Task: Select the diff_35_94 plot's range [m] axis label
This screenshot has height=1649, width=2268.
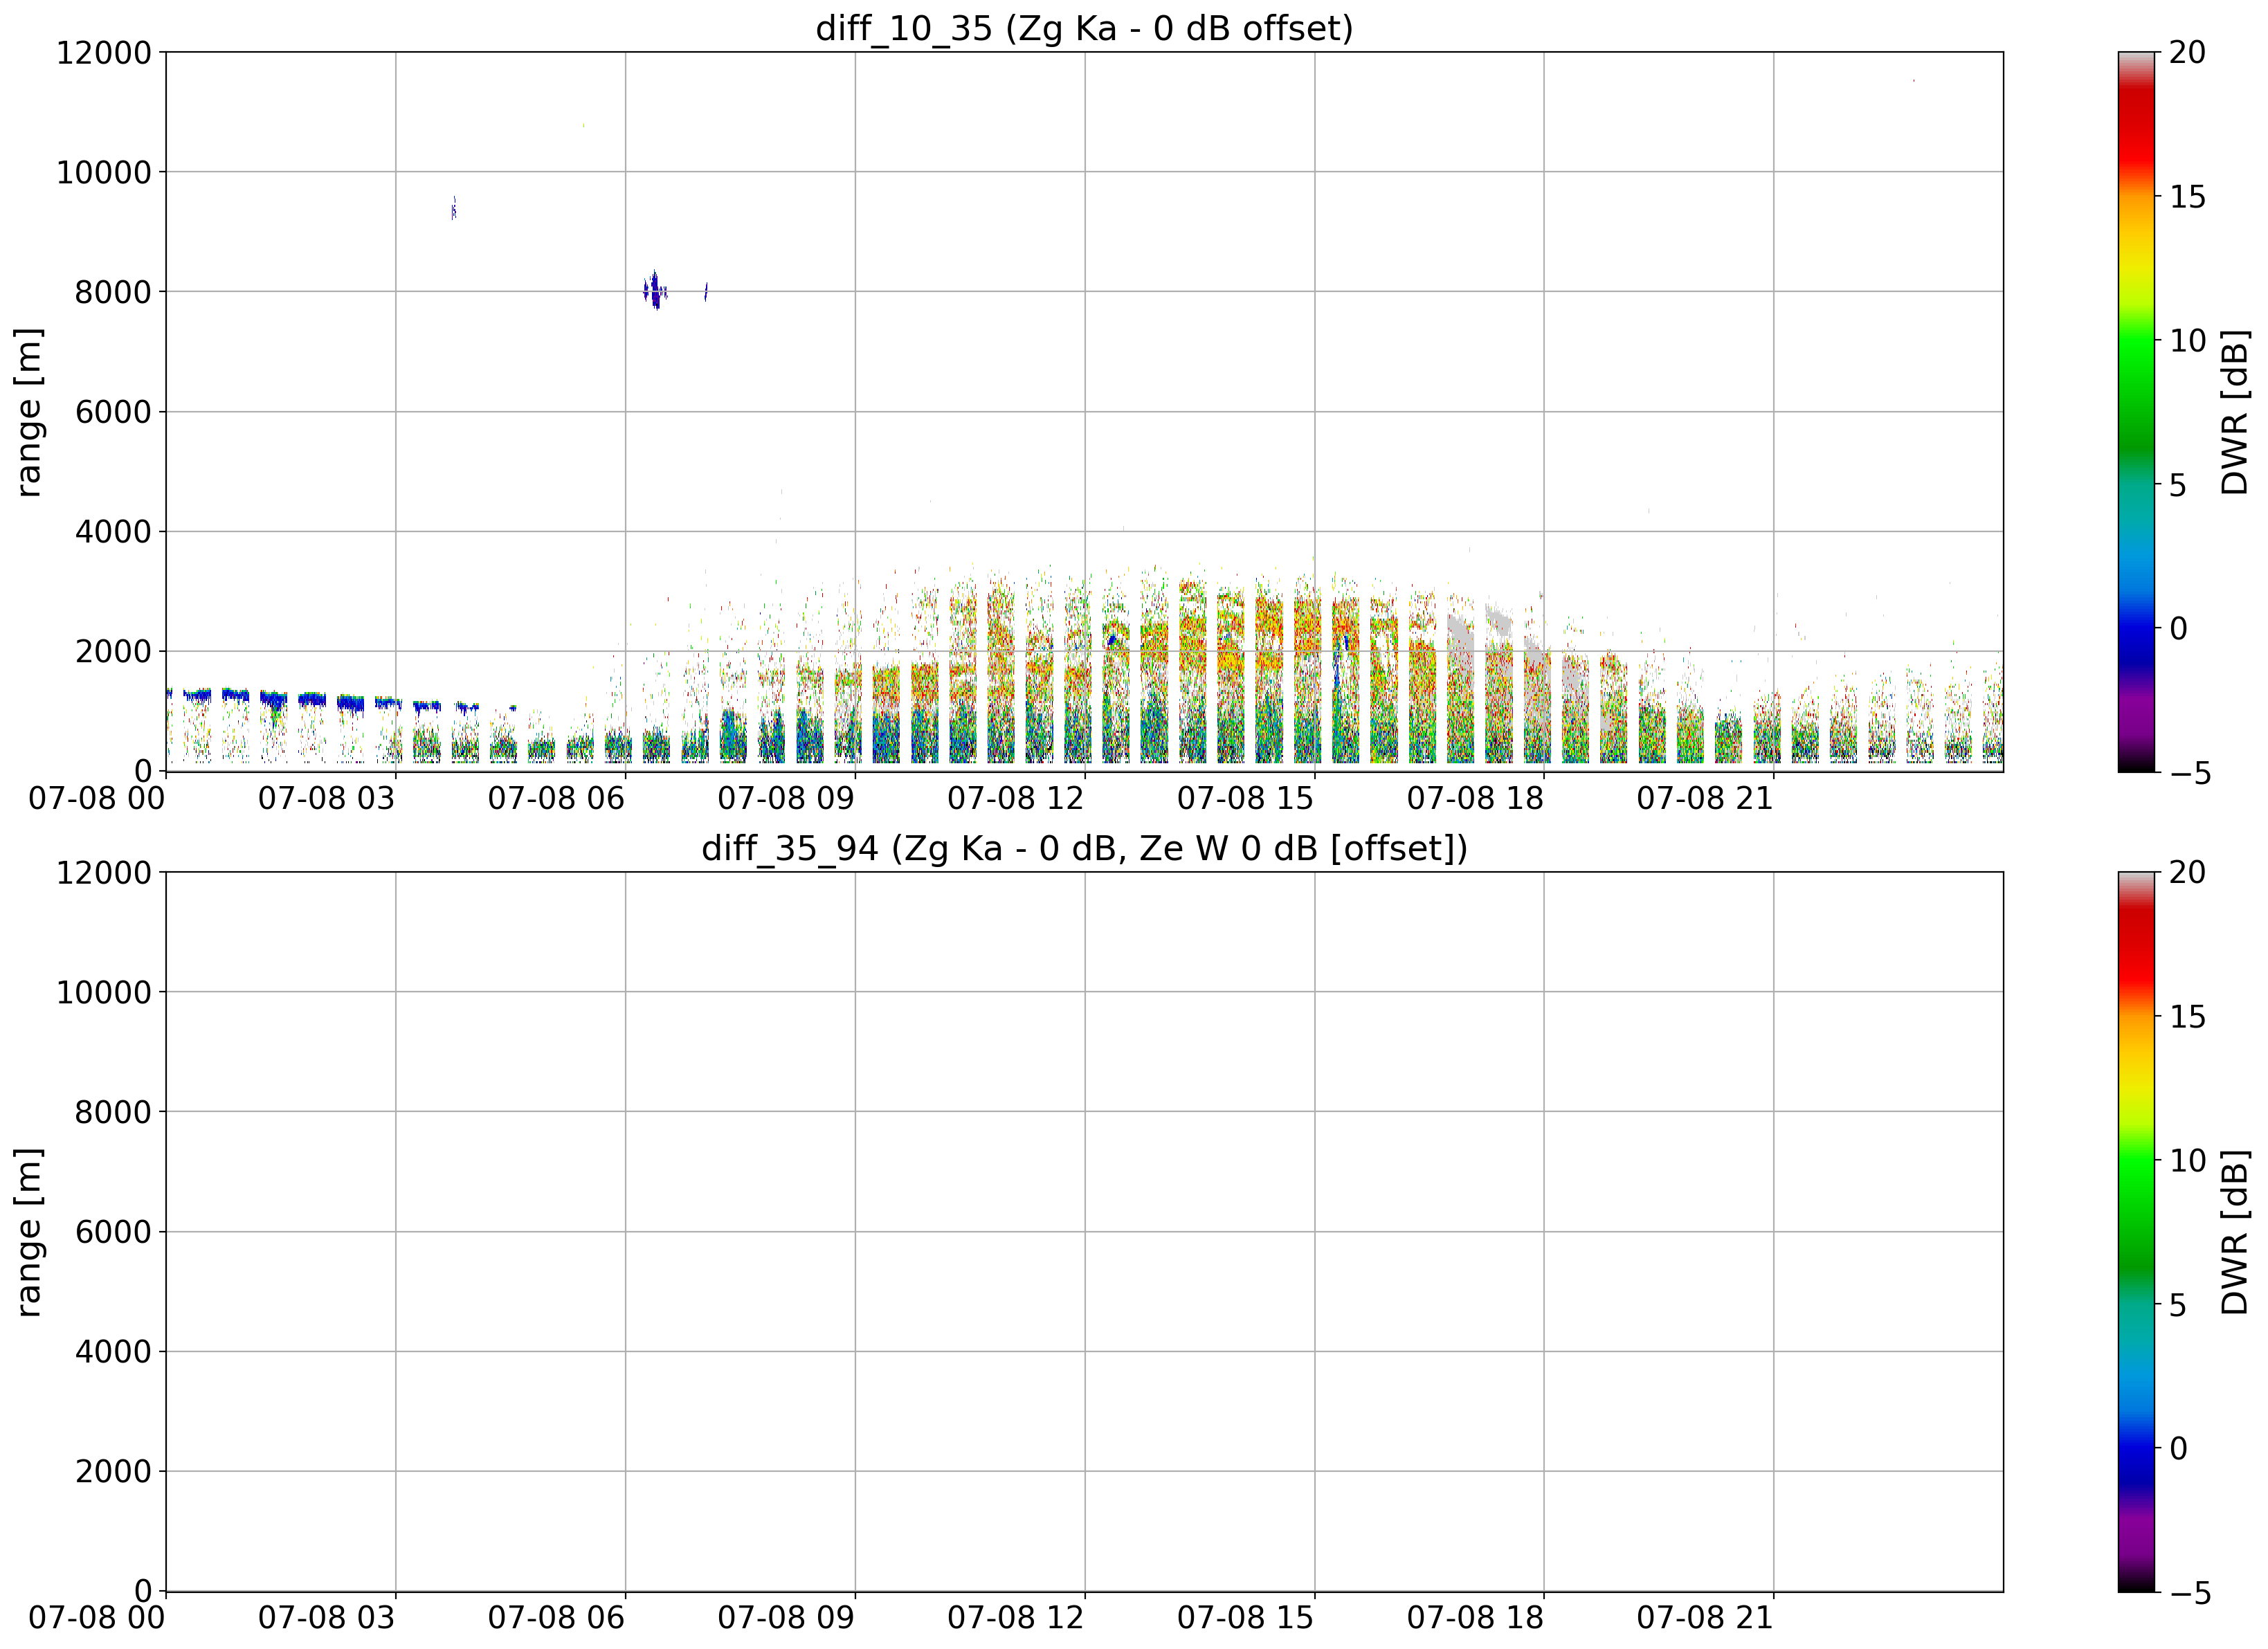Action: [x=29, y=1232]
